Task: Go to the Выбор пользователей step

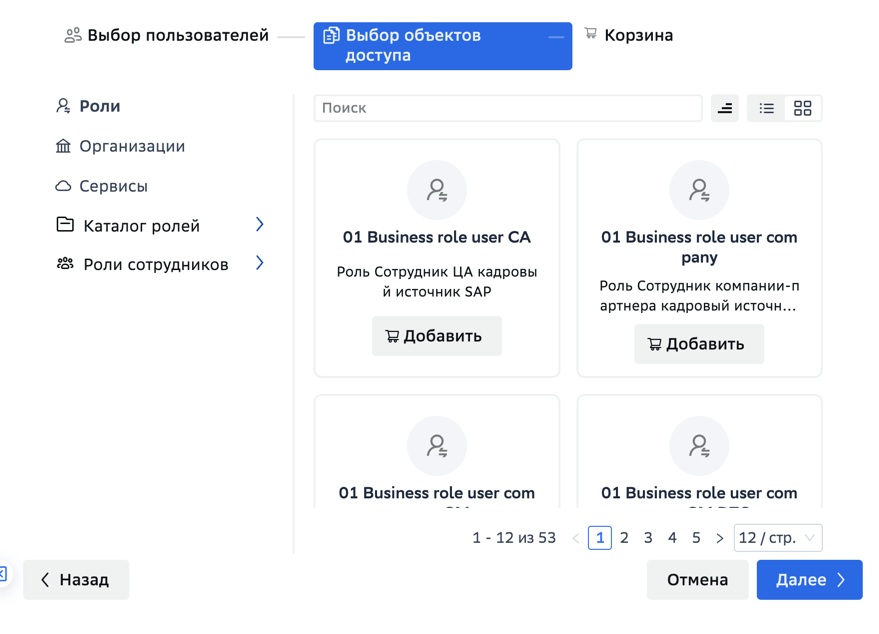Action: click(x=166, y=35)
